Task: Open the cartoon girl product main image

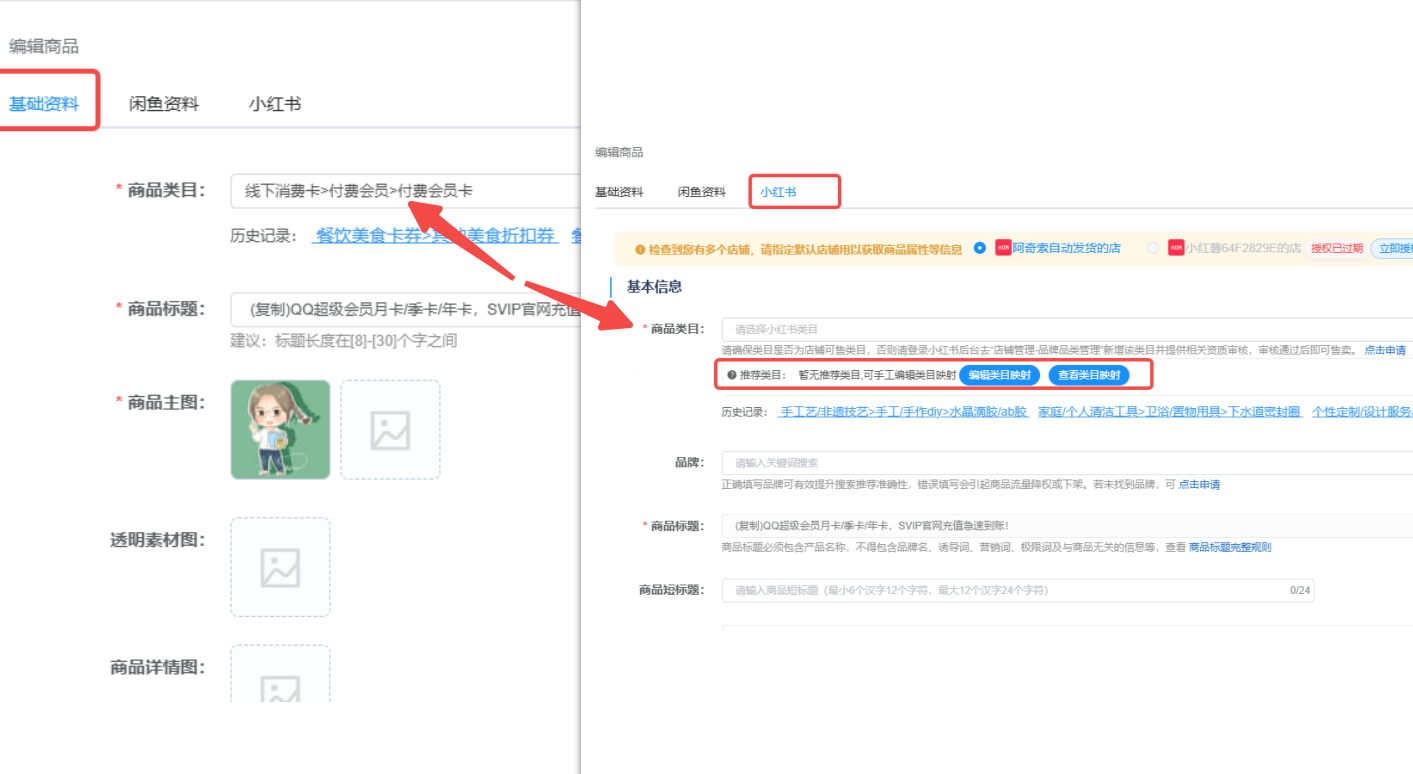Action: pyautogui.click(x=281, y=429)
